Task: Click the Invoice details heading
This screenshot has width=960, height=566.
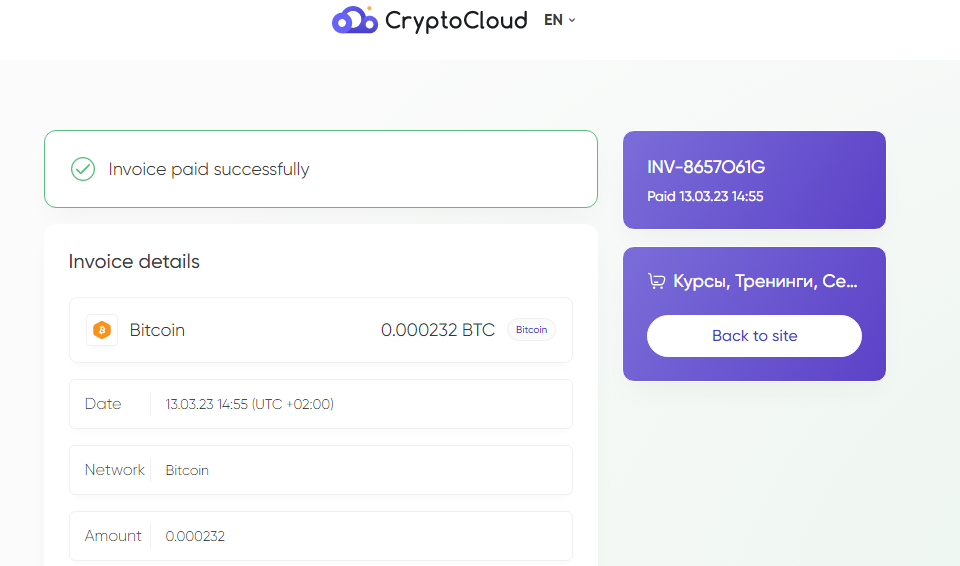Action: point(134,262)
